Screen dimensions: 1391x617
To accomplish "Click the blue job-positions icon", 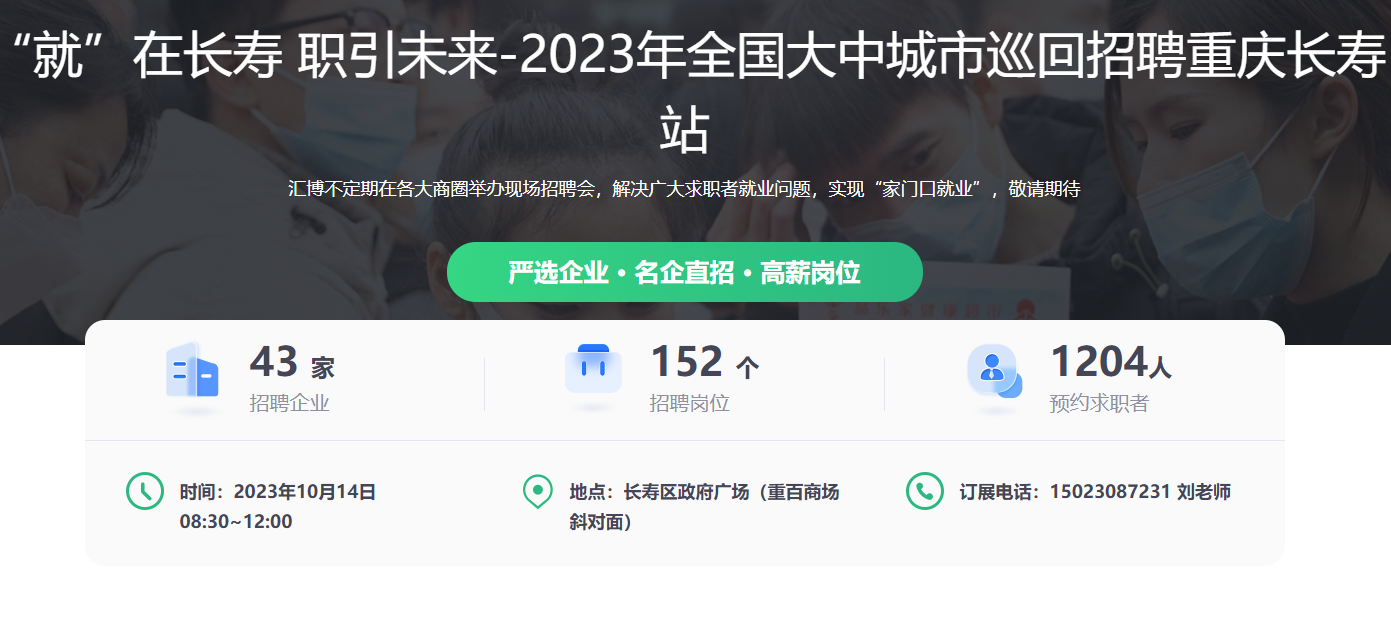I will tap(593, 370).
